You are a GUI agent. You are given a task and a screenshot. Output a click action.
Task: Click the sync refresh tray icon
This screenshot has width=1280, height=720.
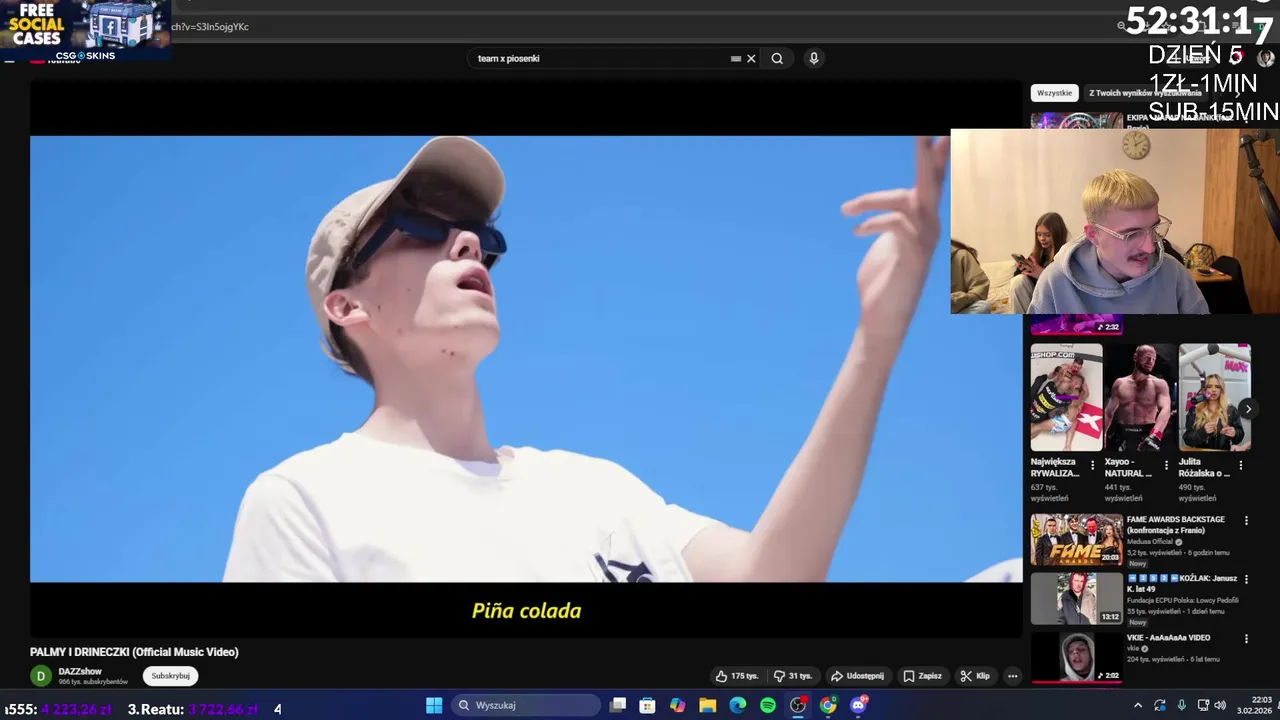(1160, 705)
